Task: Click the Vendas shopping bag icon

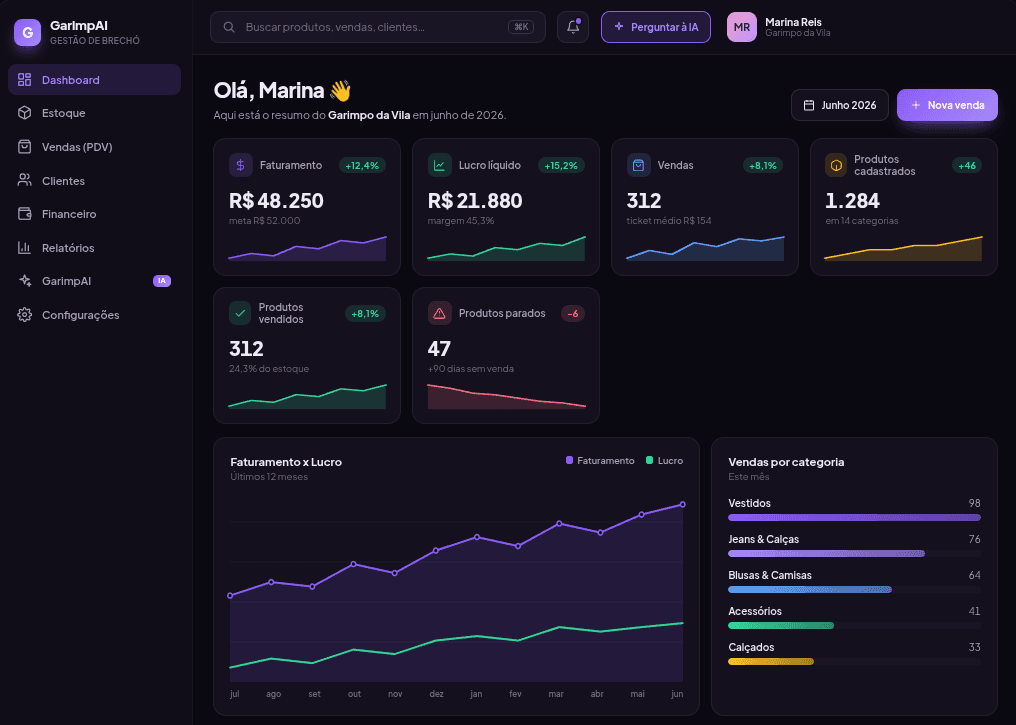Action: (638, 165)
